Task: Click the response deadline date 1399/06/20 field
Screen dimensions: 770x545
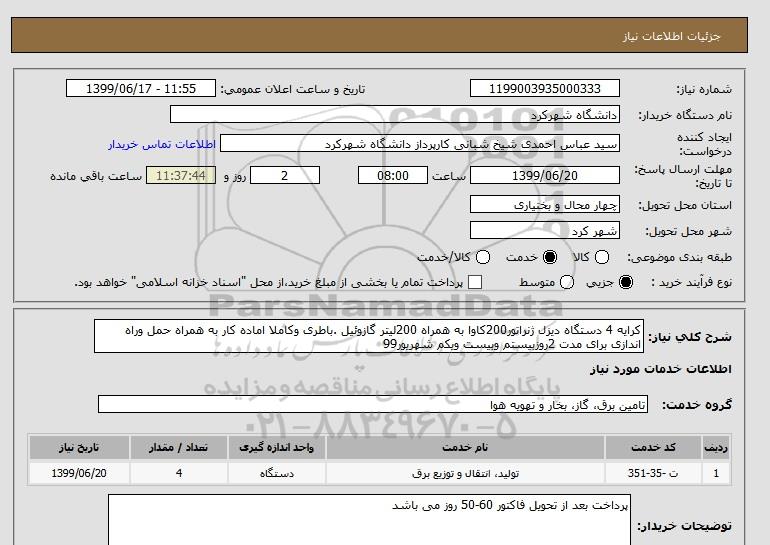Action: 545,176
